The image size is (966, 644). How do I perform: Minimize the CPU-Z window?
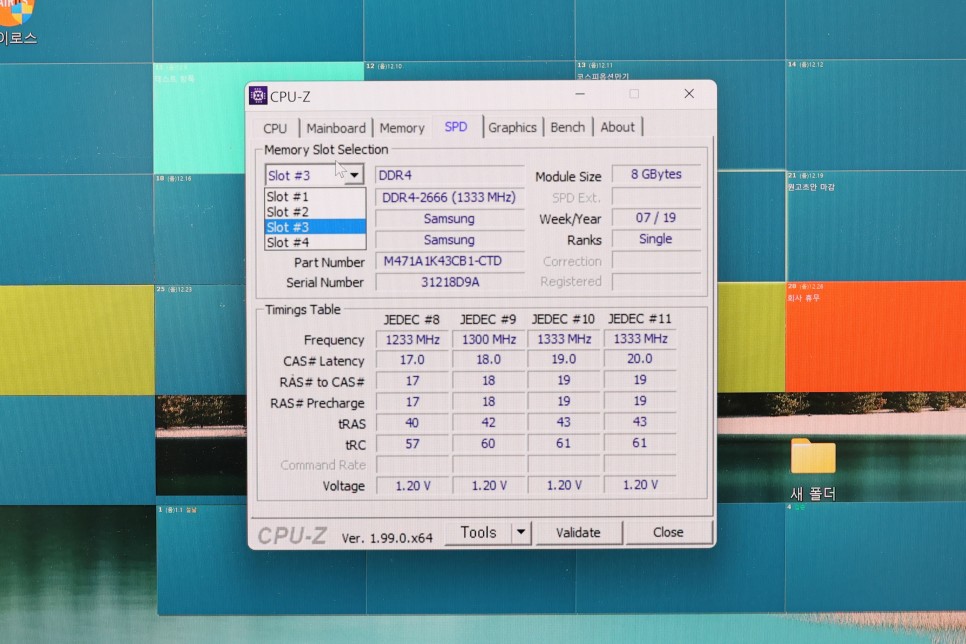click(x=580, y=94)
